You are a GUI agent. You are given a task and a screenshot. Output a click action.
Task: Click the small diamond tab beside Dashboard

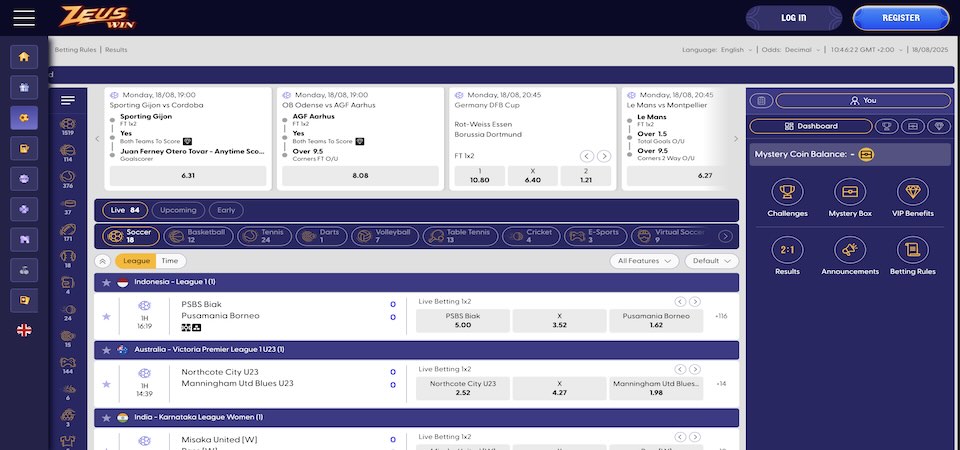point(939,126)
